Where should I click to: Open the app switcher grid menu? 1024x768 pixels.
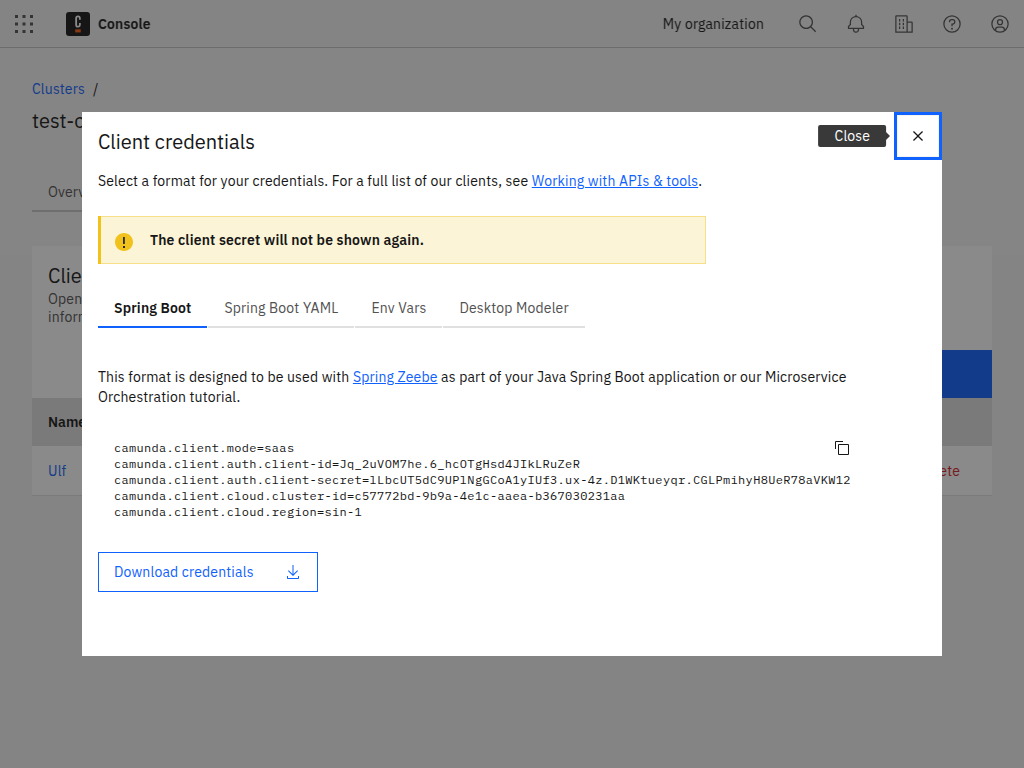24,24
